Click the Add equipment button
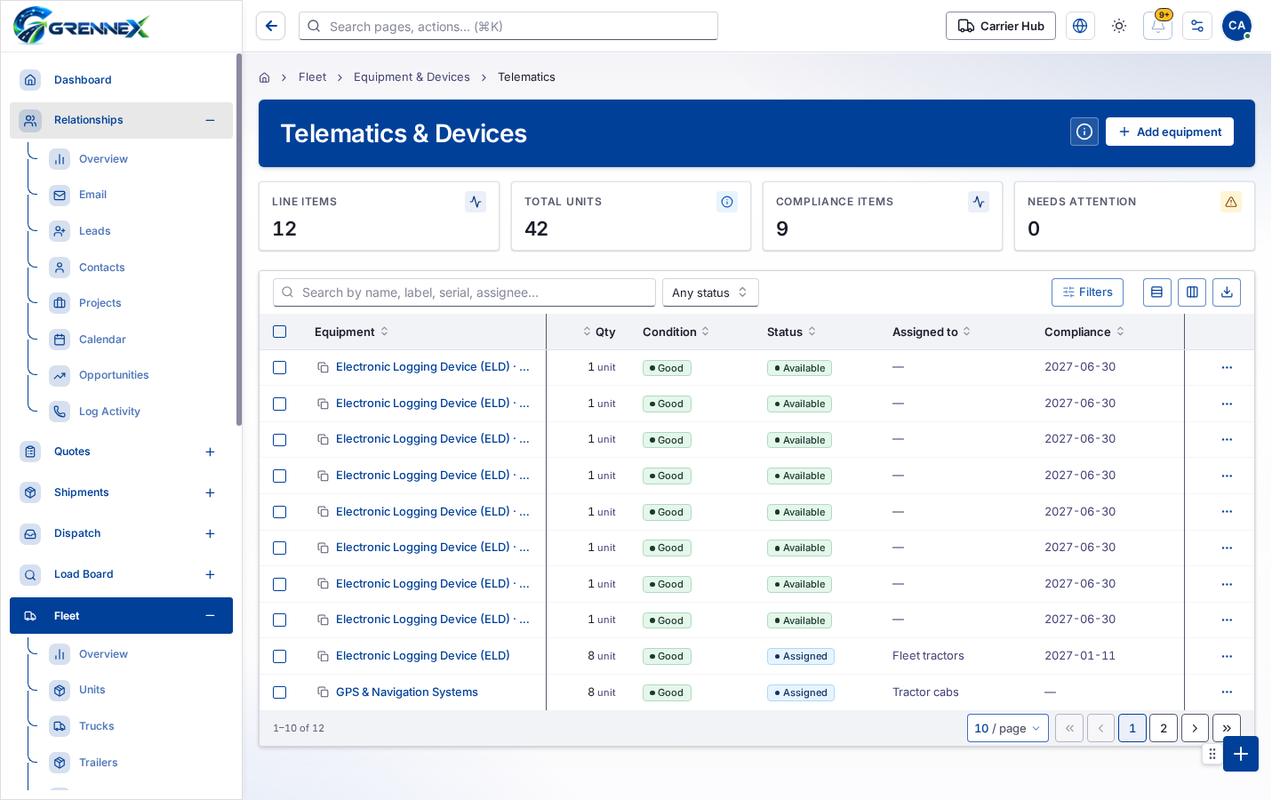Image resolution: width=1280 pixels, height=800 pixels. 1169,132
